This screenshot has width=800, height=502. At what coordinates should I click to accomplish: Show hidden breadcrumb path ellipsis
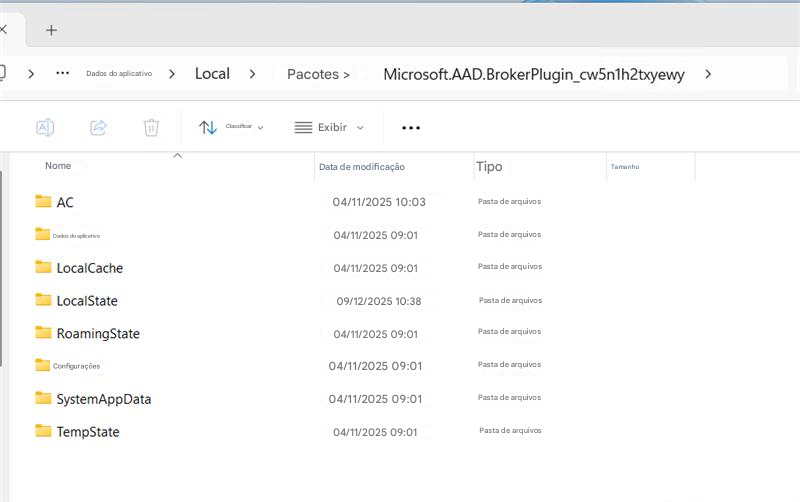tap(62, 73)
